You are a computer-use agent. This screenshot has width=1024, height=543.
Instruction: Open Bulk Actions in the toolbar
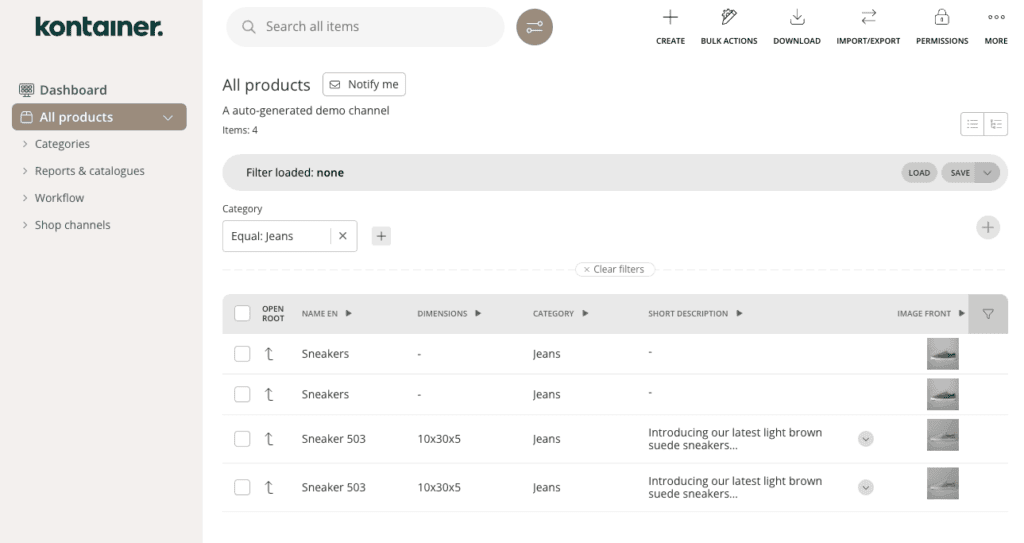pyautogui.click(x=728, y=18)
